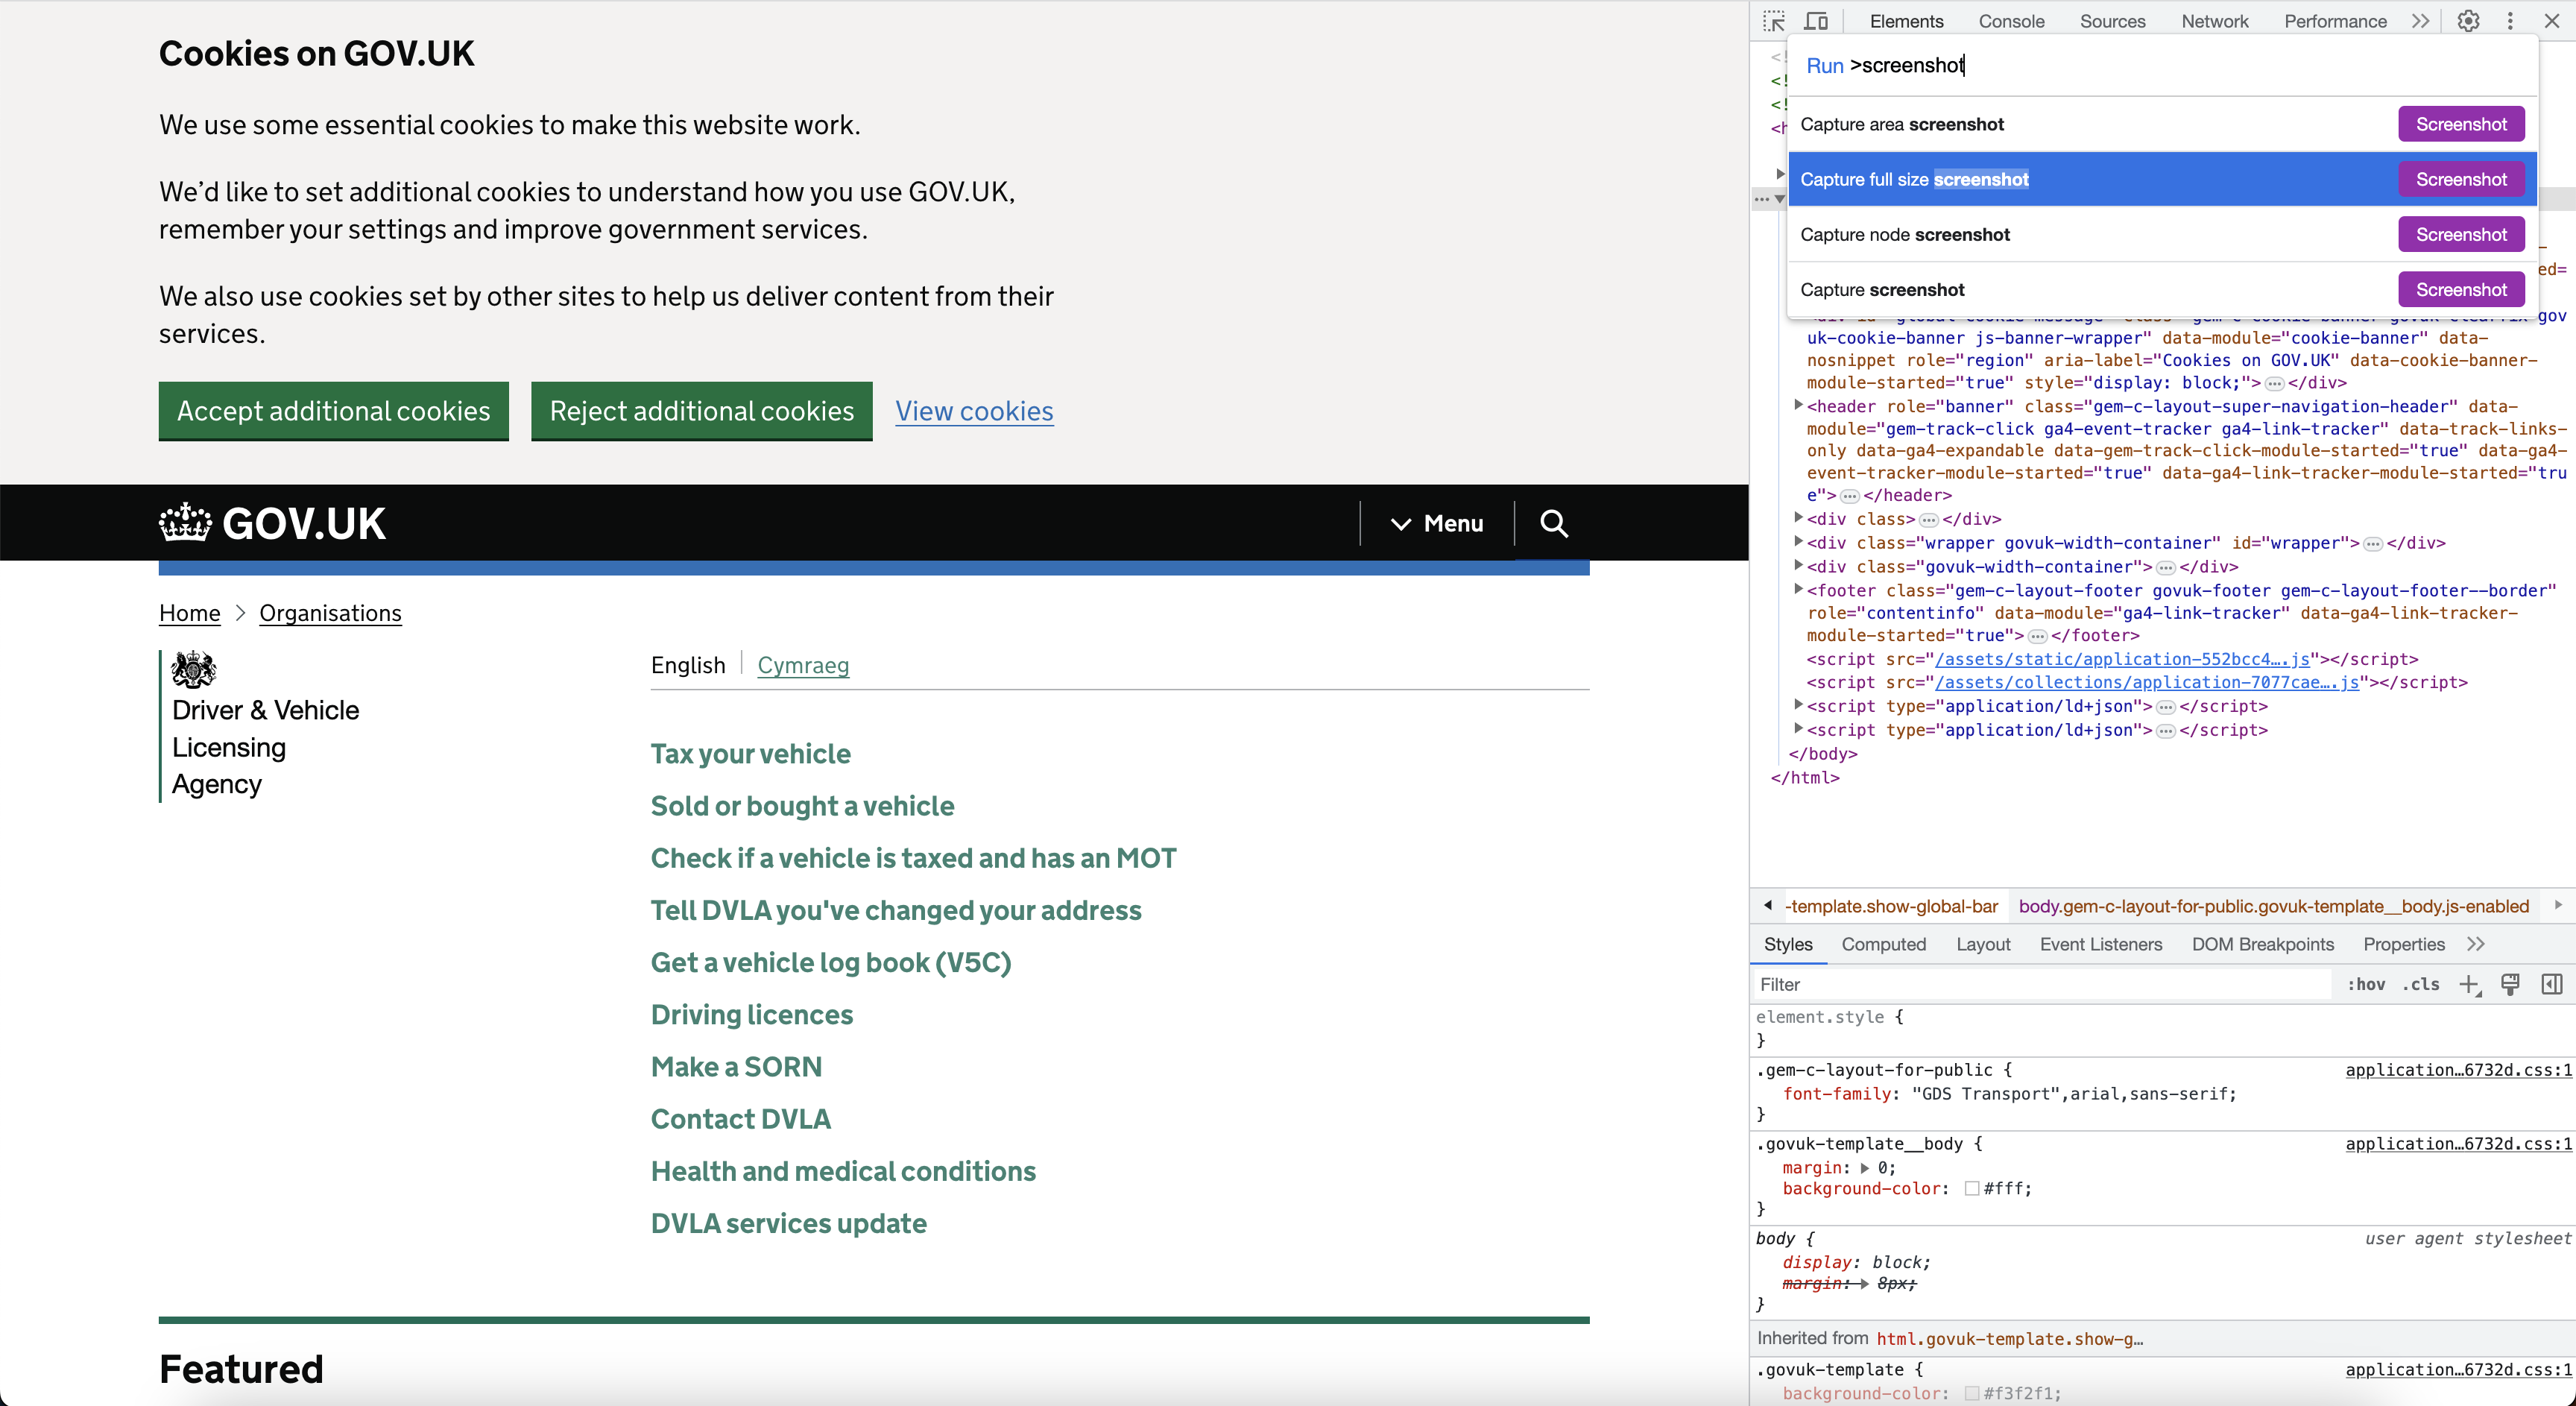Expand the collapsed header ellipsis badge
Image resolution: width=2576 pixels, height=1406 pixels.
tap(1849, 496)
